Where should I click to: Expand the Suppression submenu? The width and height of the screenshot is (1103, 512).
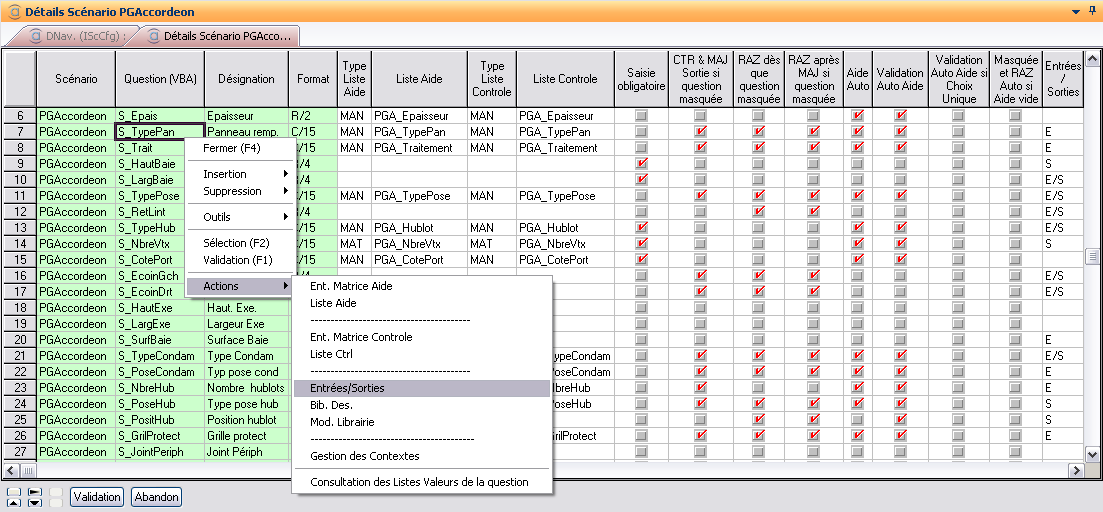[239, 191]
